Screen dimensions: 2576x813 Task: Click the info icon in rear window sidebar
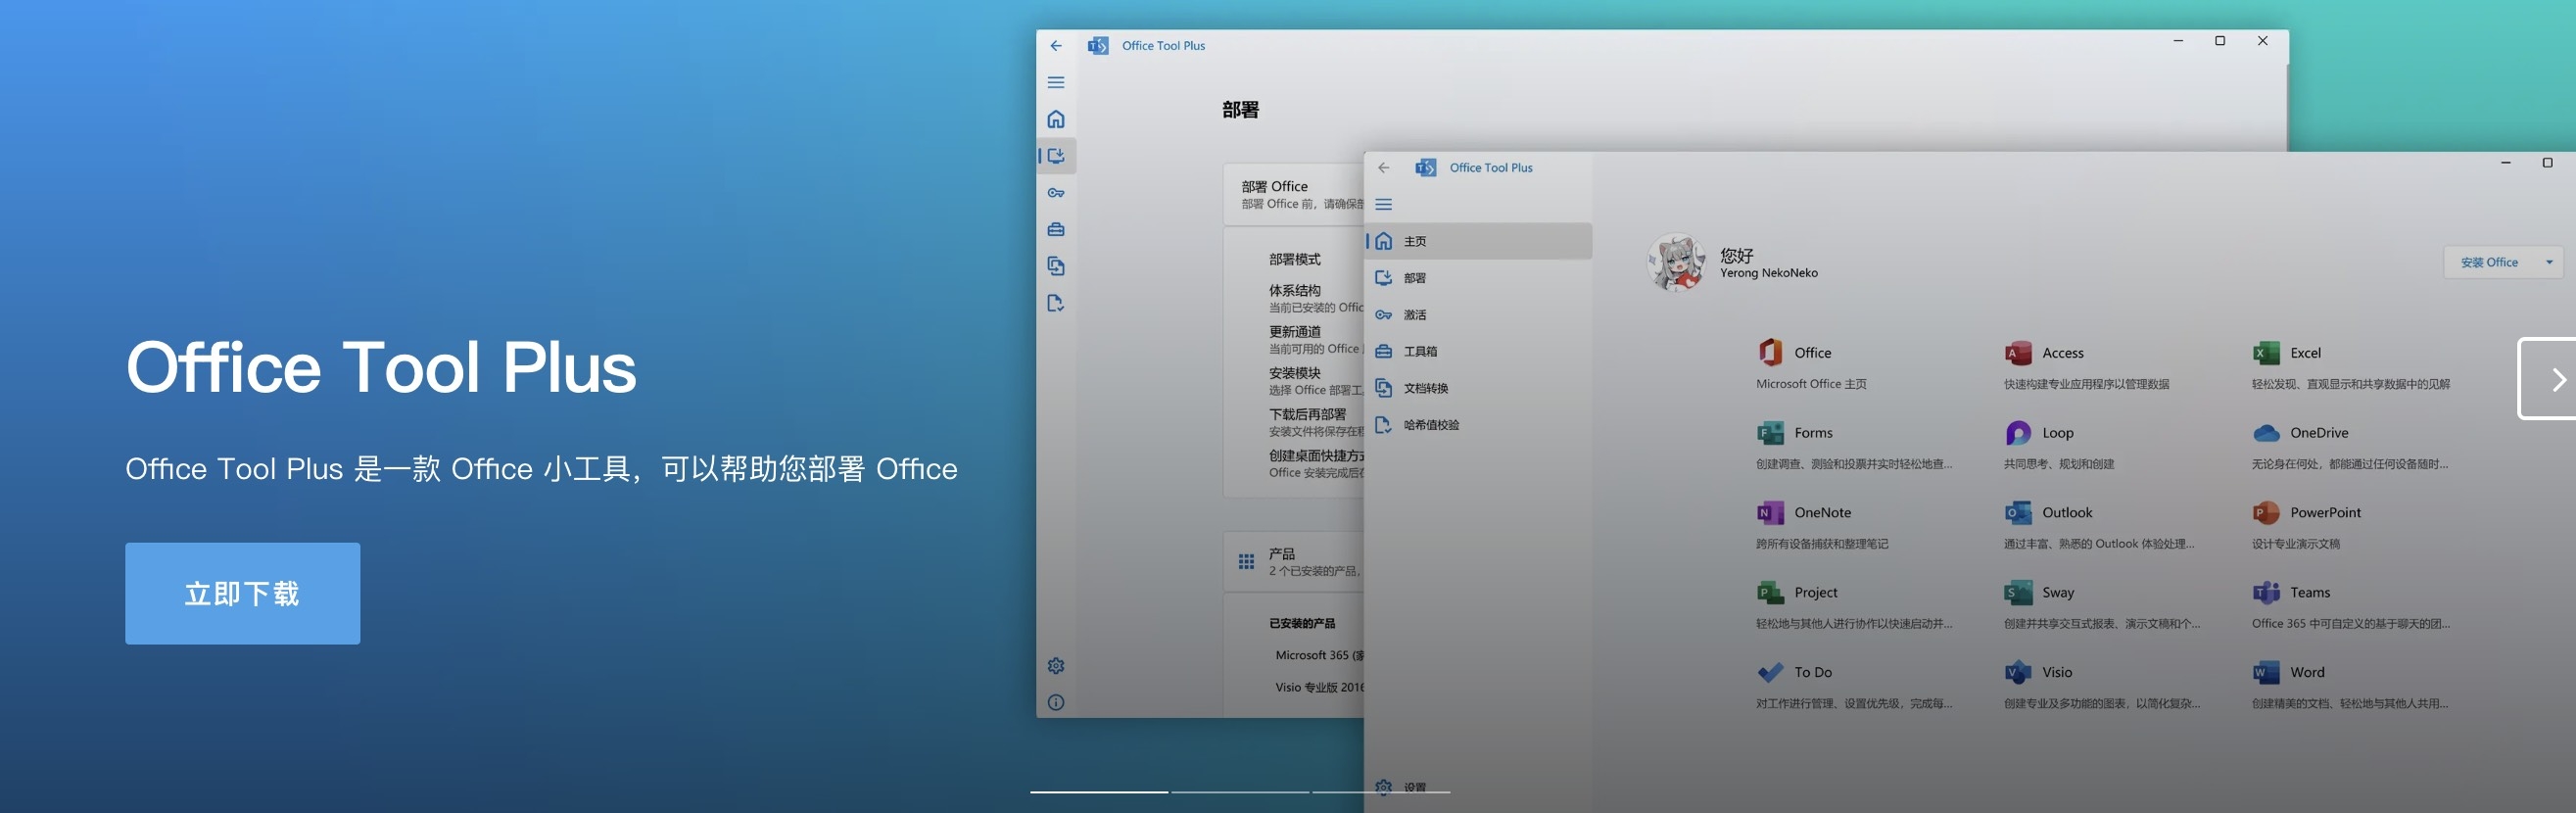click(x=1056, y=703)
